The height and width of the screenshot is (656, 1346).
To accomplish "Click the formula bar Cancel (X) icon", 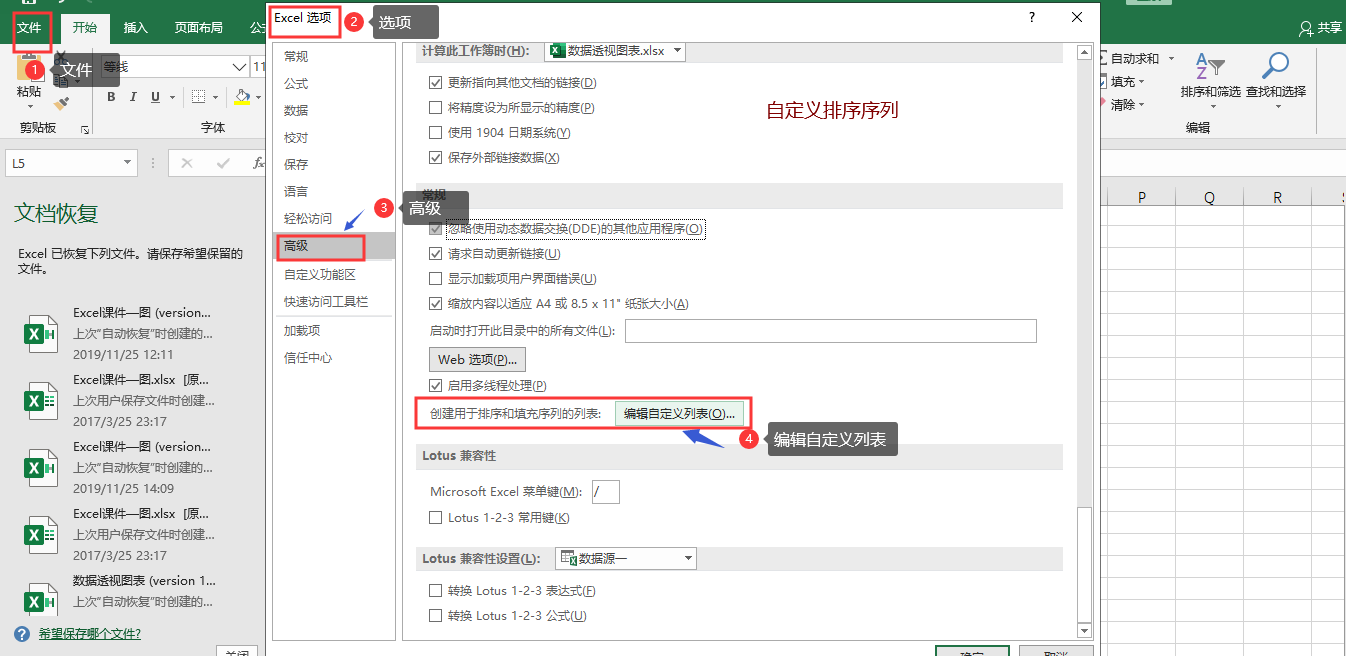I will pos(188,163).
